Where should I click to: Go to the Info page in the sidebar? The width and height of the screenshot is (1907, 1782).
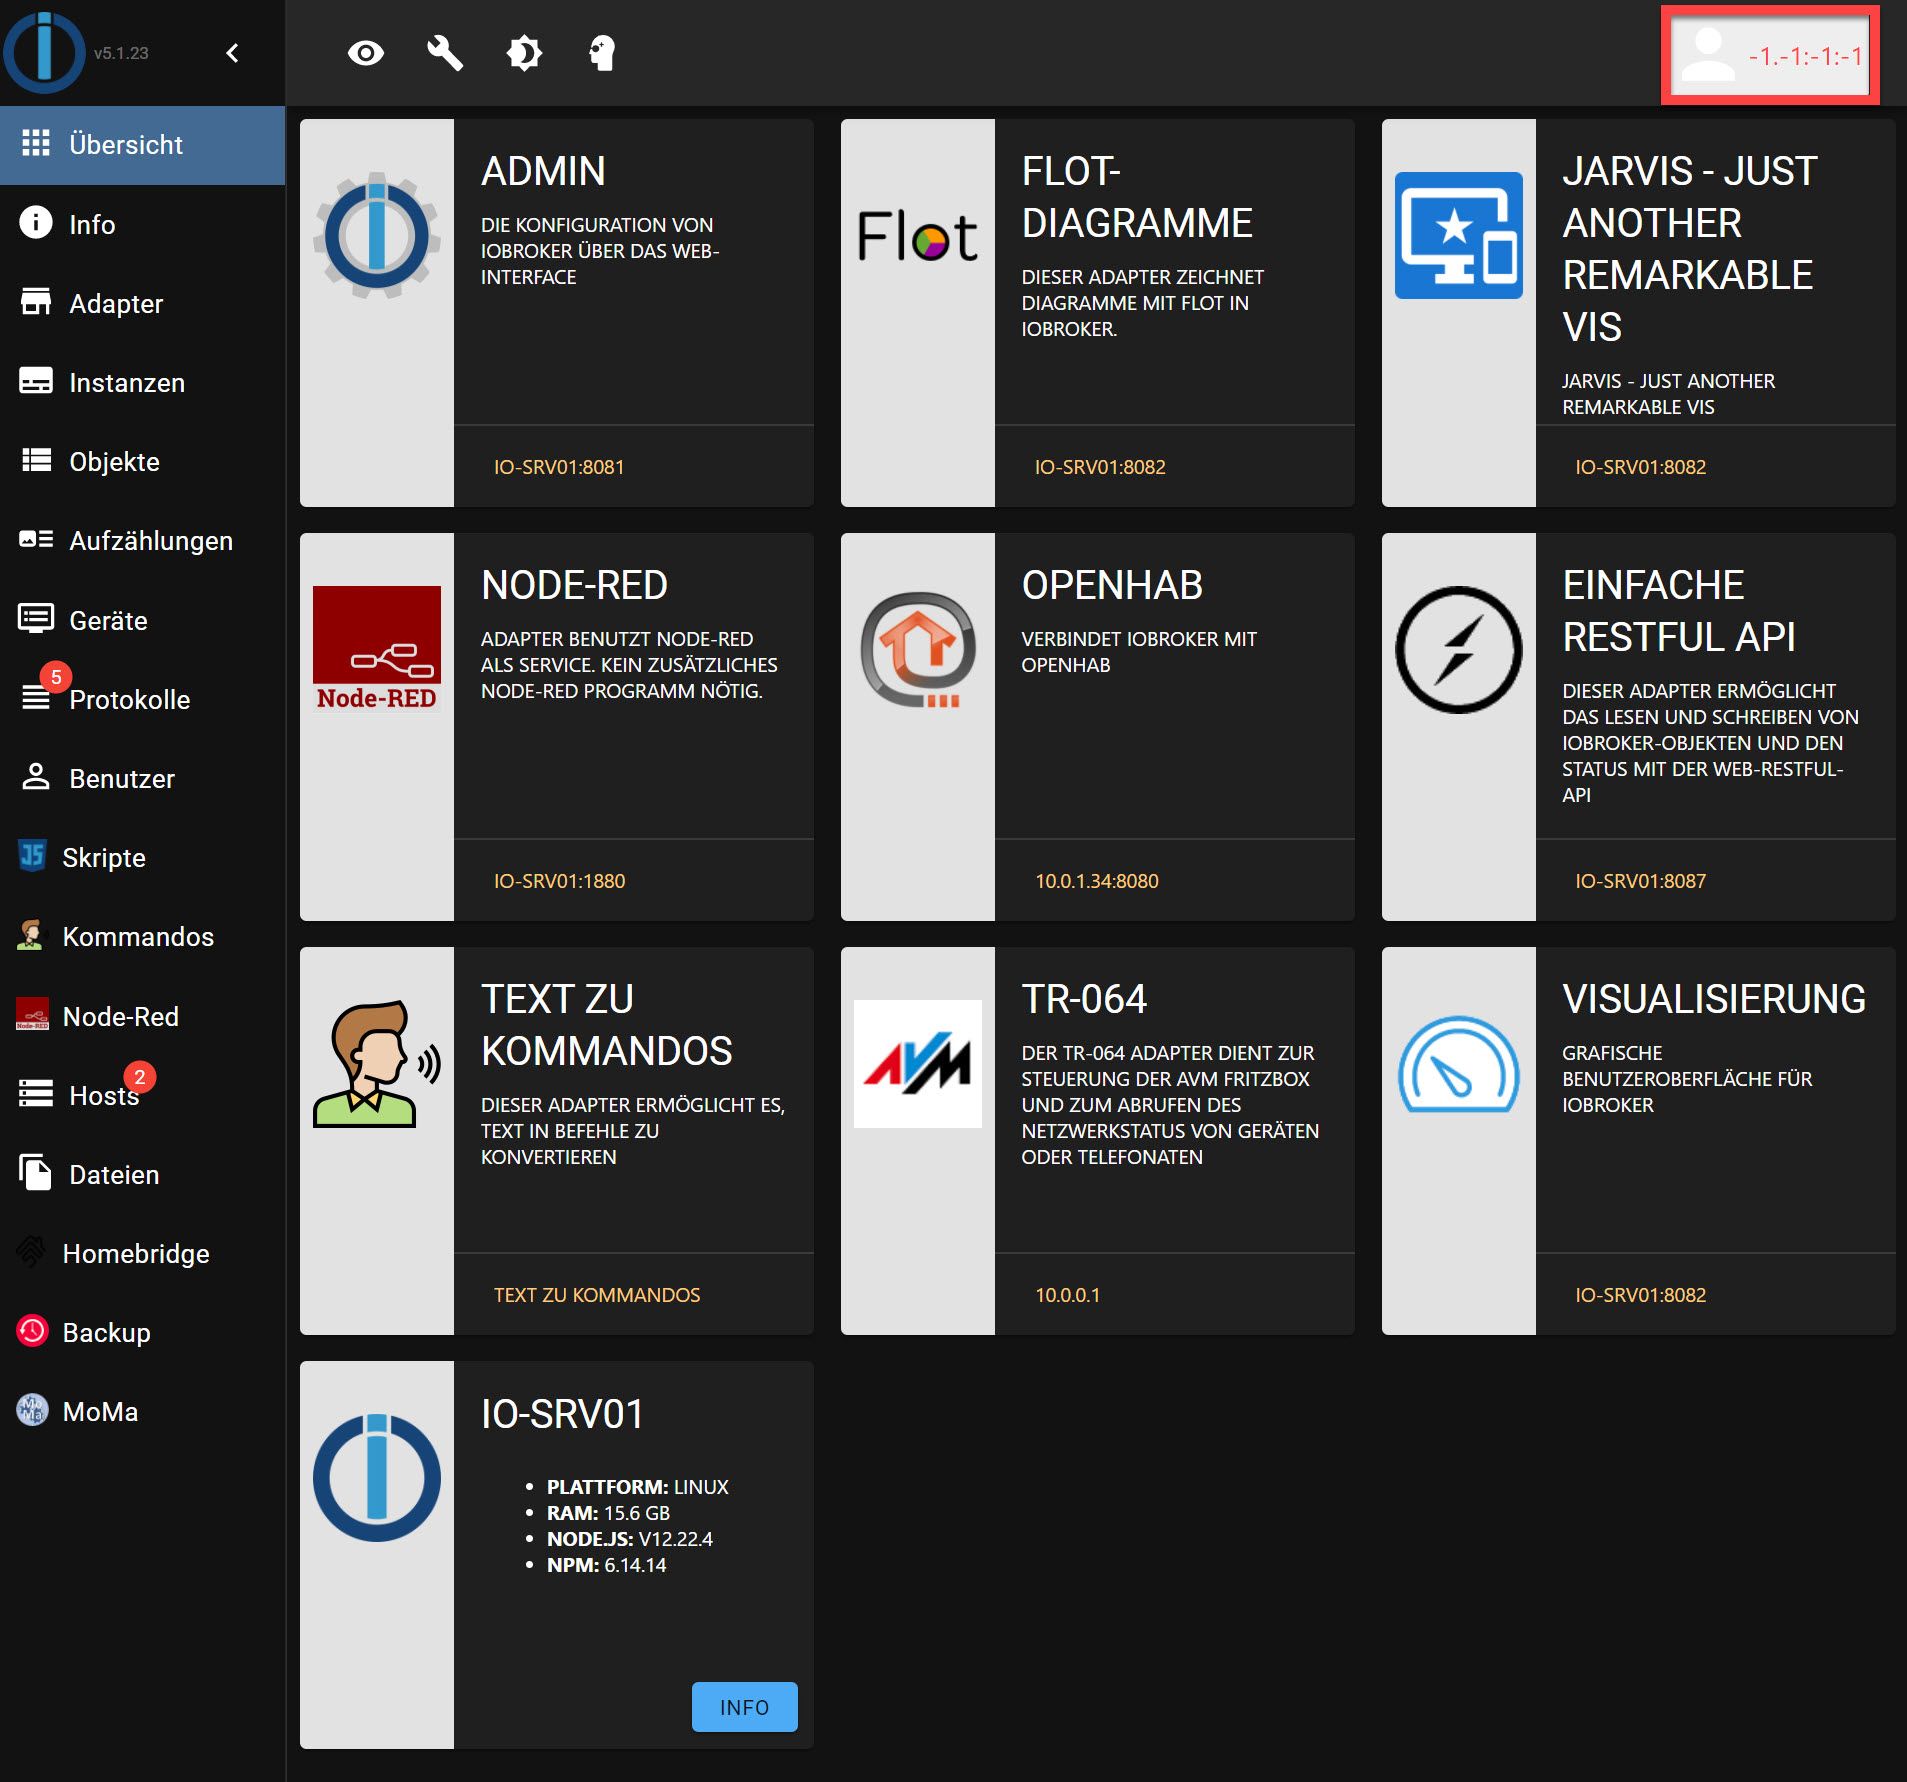click(142, 224)
